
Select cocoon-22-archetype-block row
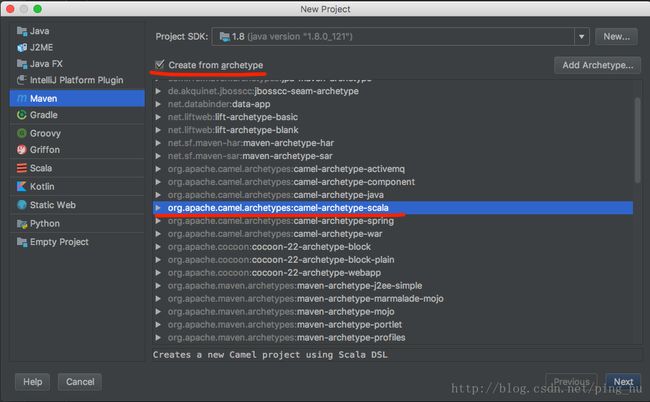pos(393,247)
